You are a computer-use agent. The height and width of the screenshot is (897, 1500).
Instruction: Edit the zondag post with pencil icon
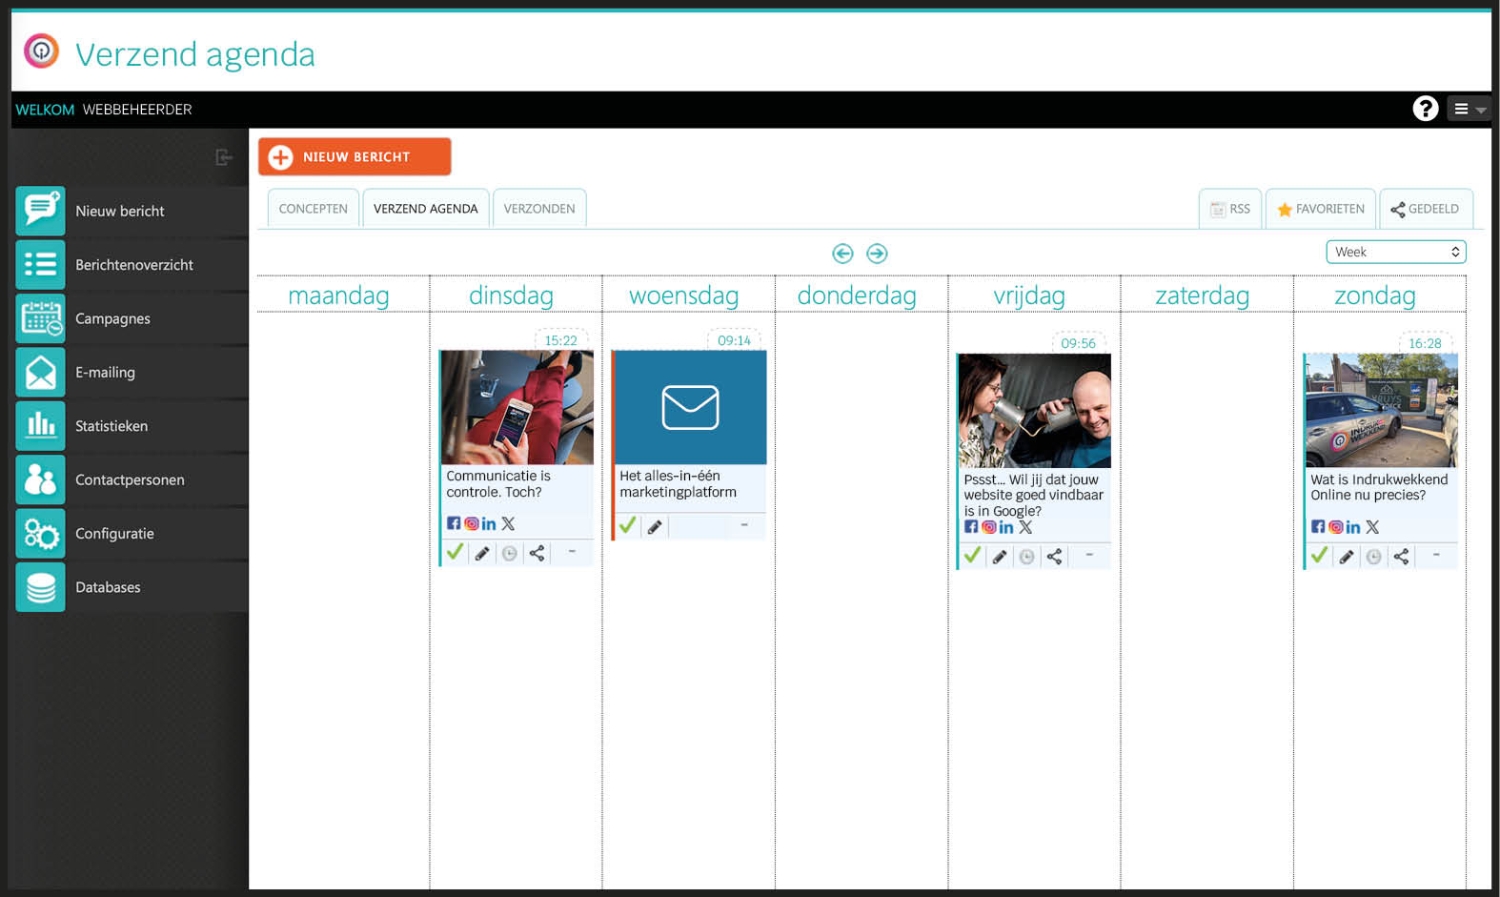click(1346, 557)
